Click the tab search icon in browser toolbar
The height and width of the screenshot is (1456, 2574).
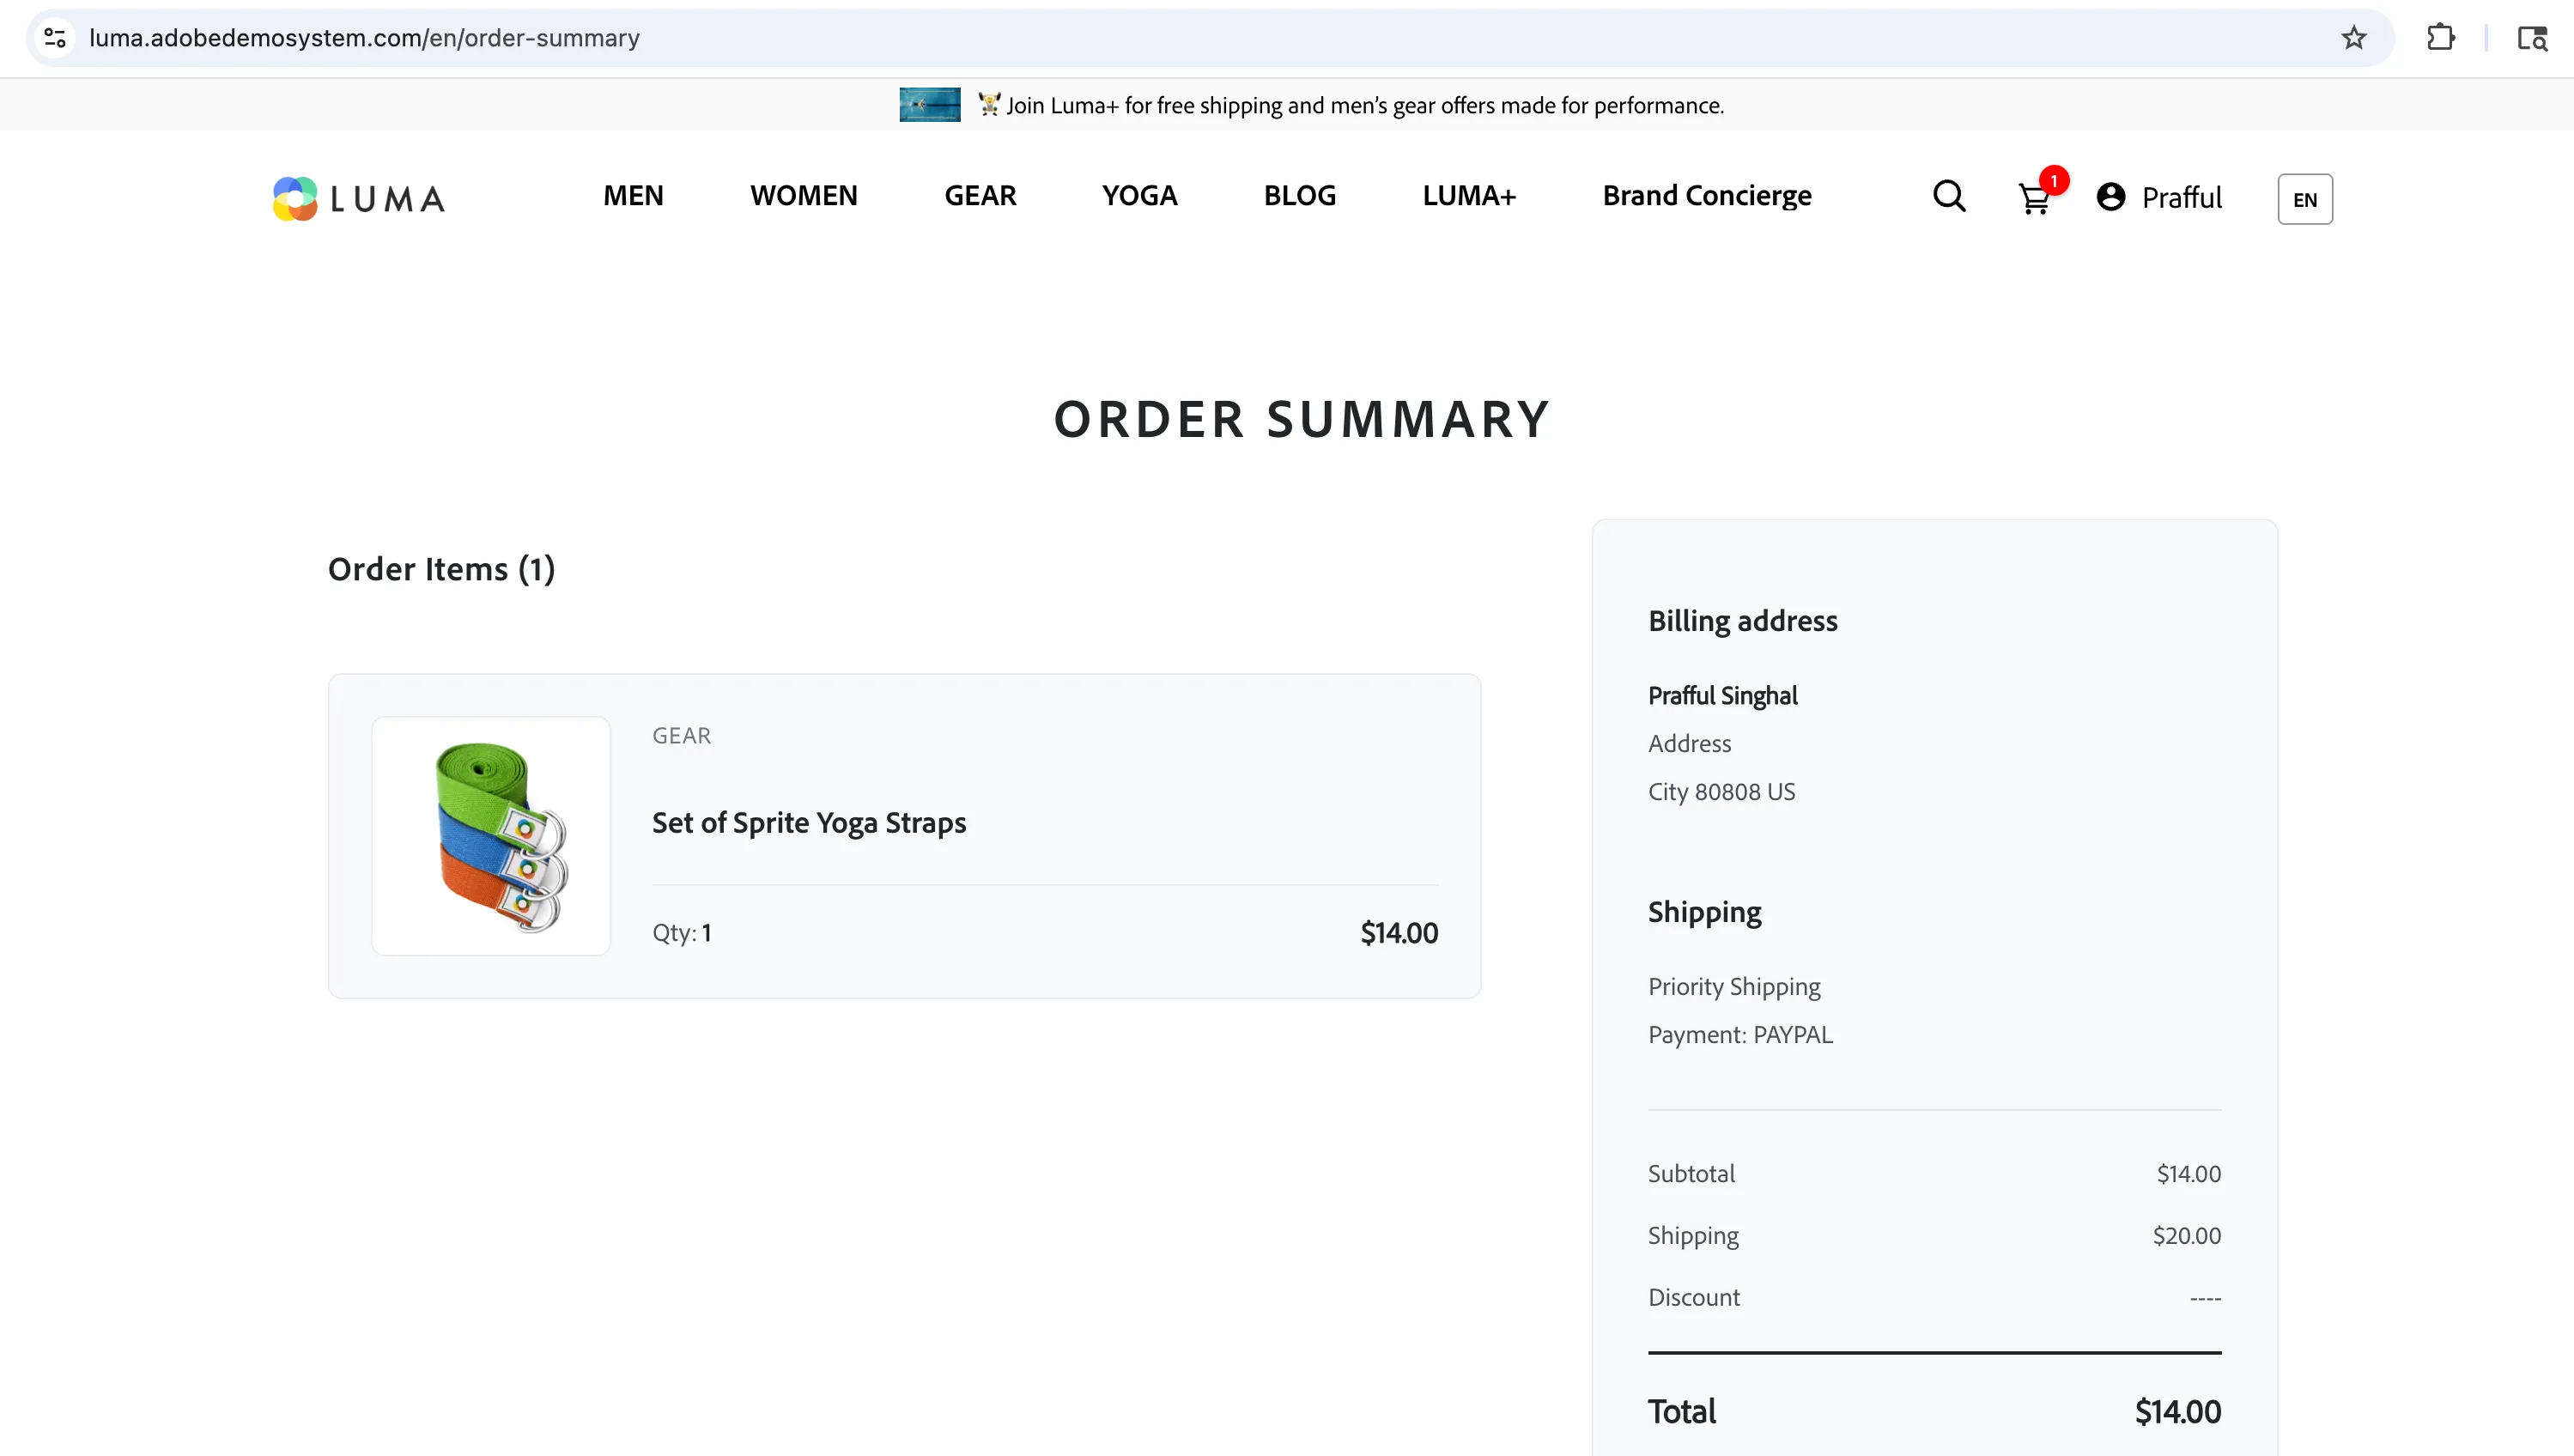(2531, 38)
